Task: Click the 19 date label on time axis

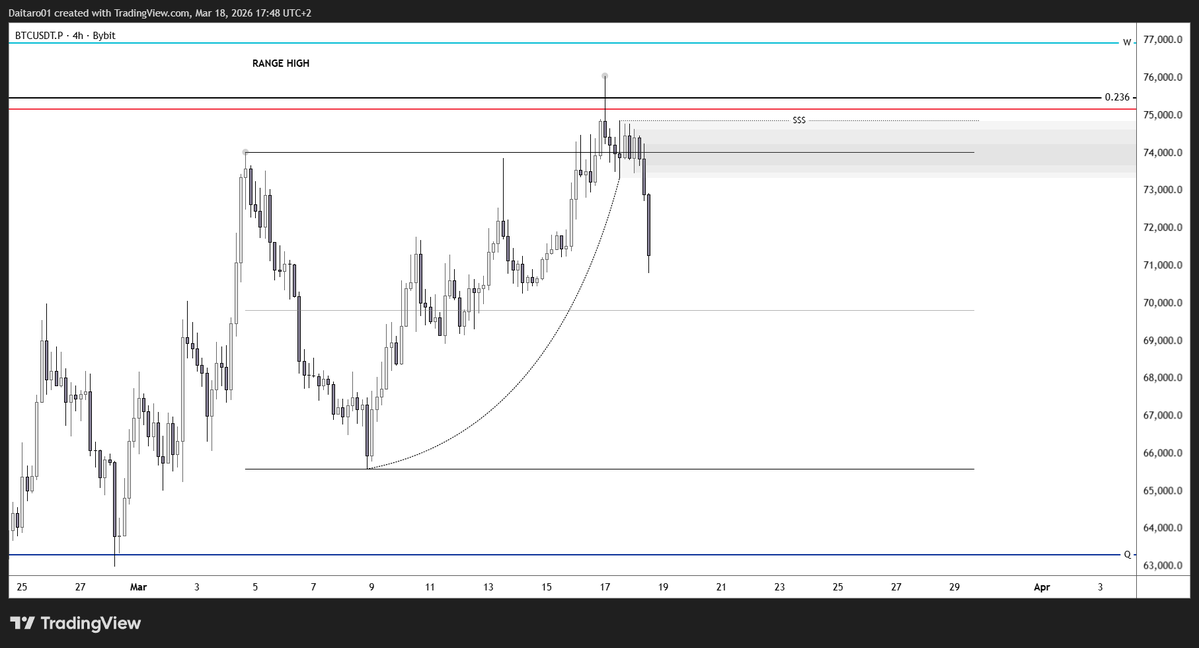Action: pyautogui.click(x=663, y=588)
